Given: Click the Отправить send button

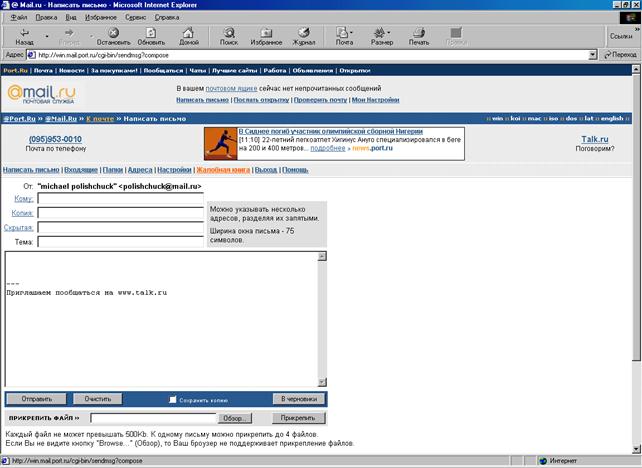Looking at the screenshot, I should coord(36,399).
